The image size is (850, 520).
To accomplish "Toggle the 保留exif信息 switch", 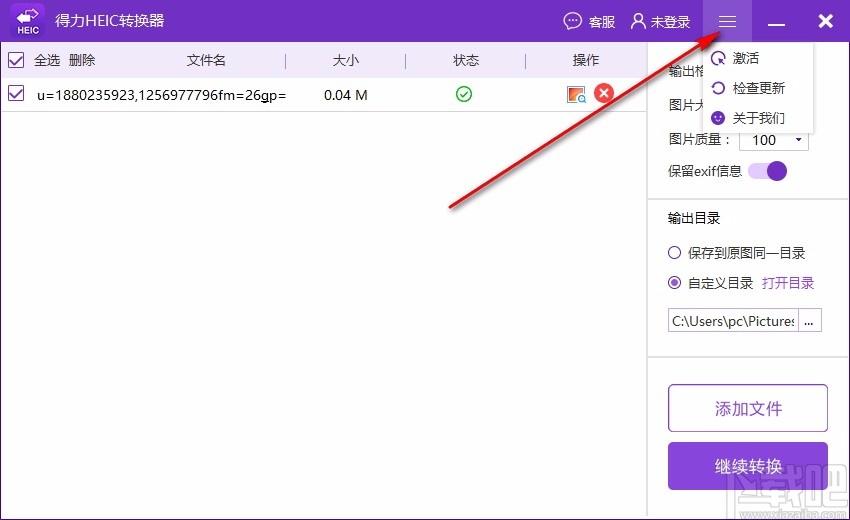I will [768, 171].
